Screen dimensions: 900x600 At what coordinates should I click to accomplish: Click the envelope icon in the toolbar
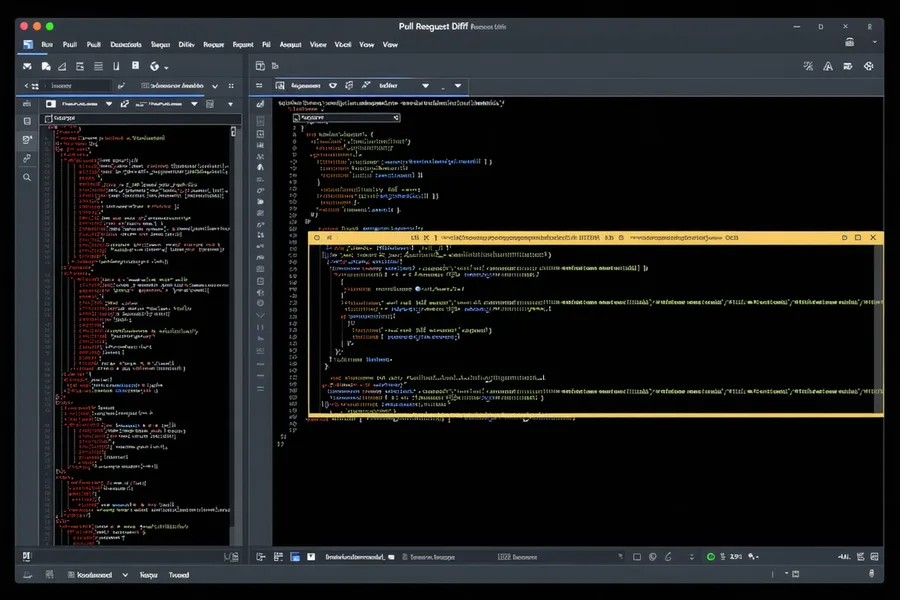[27, 67]
